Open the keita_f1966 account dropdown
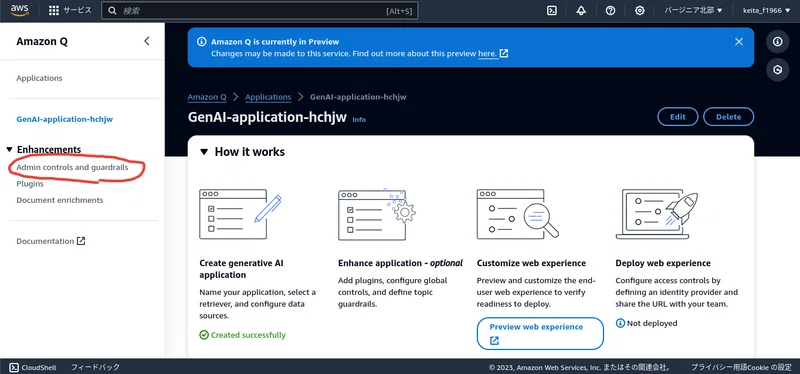Image resolution: width=800 pixels, height=374 pixels. click(766, 10)
